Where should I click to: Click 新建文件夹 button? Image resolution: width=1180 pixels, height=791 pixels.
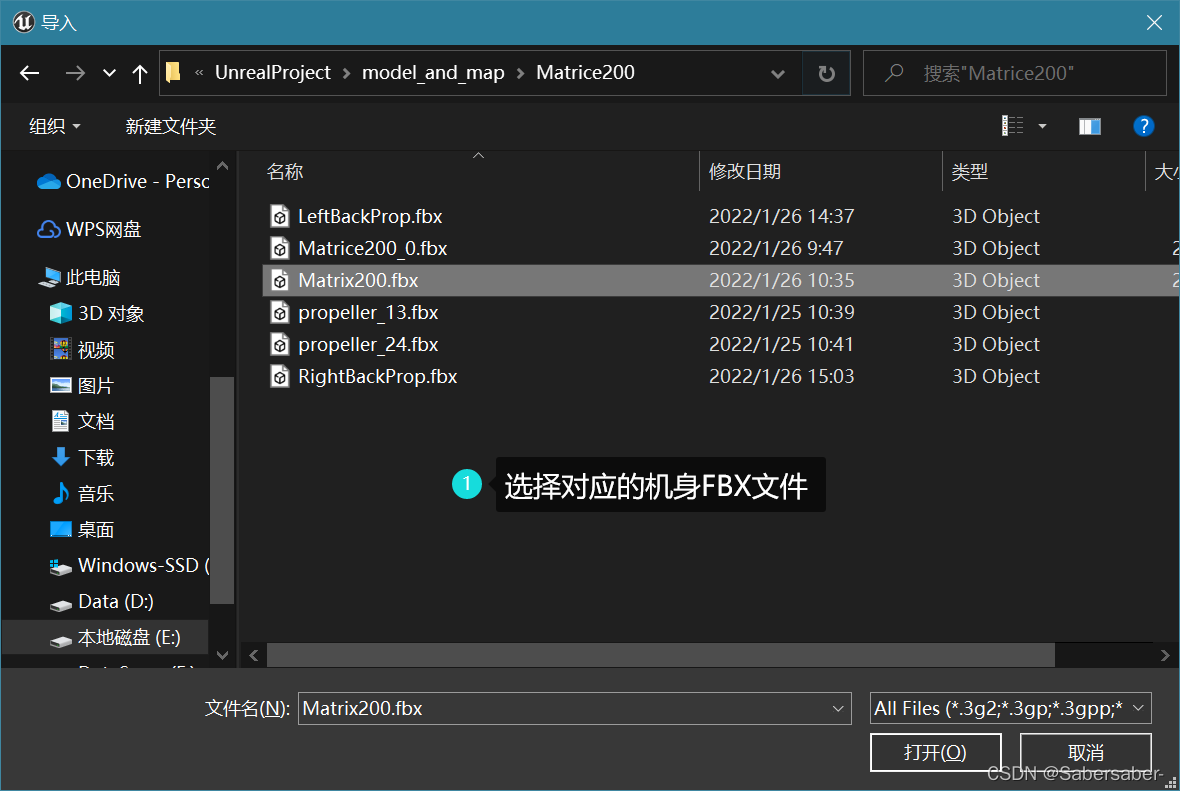170,126
